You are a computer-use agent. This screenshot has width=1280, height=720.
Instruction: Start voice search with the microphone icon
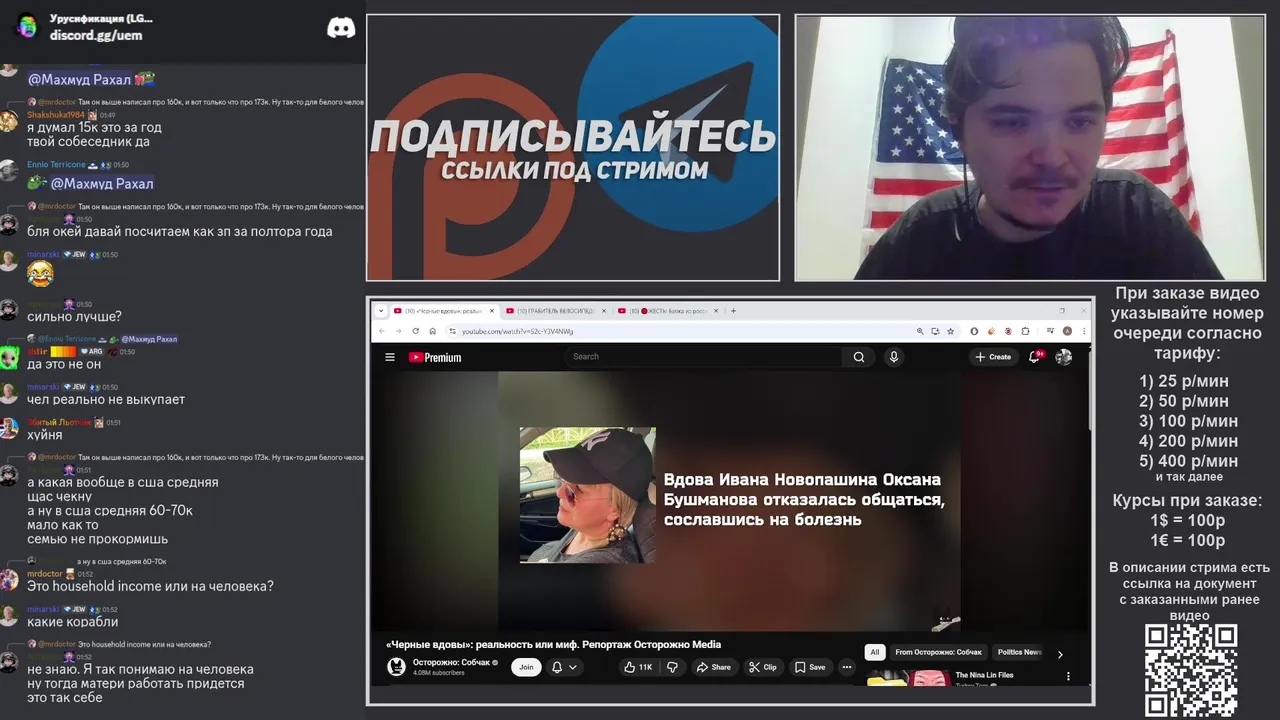pos(894,357)
